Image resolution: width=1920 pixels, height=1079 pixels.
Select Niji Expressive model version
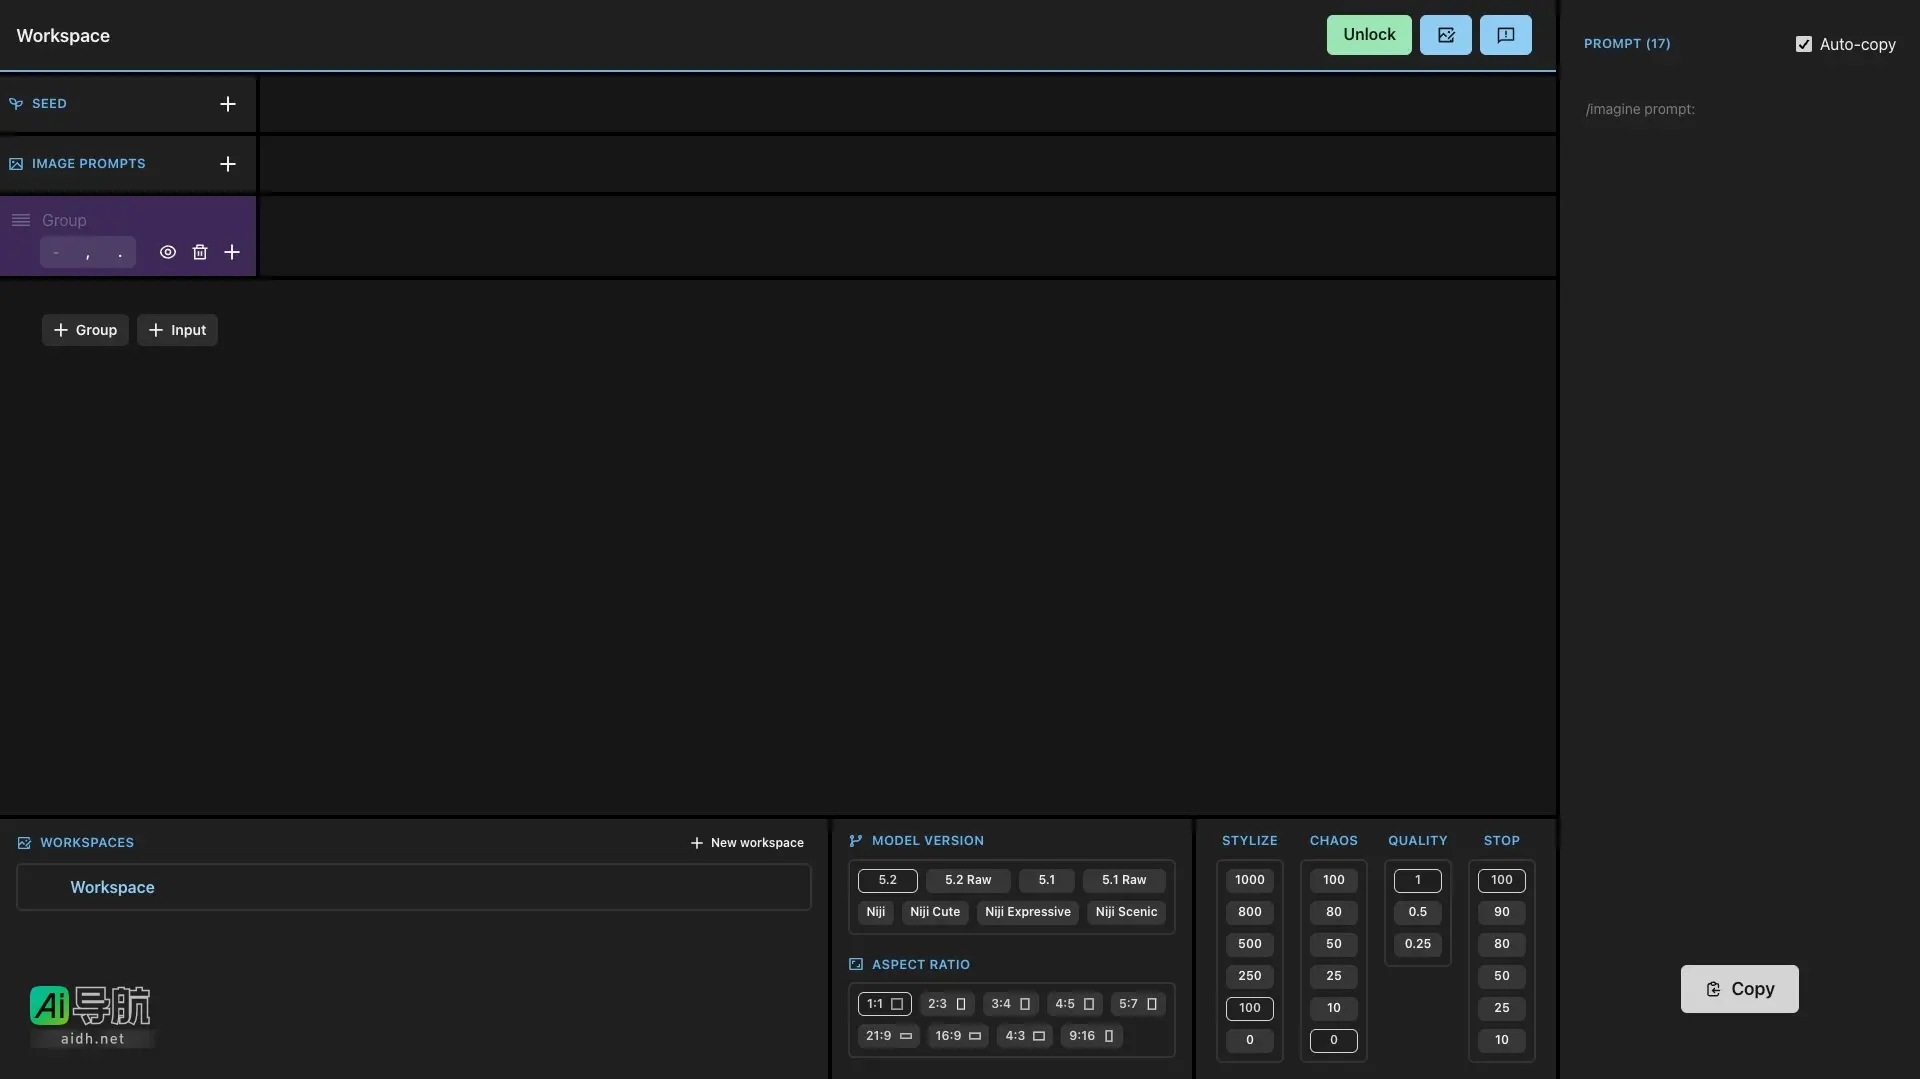click(1027, 912)
